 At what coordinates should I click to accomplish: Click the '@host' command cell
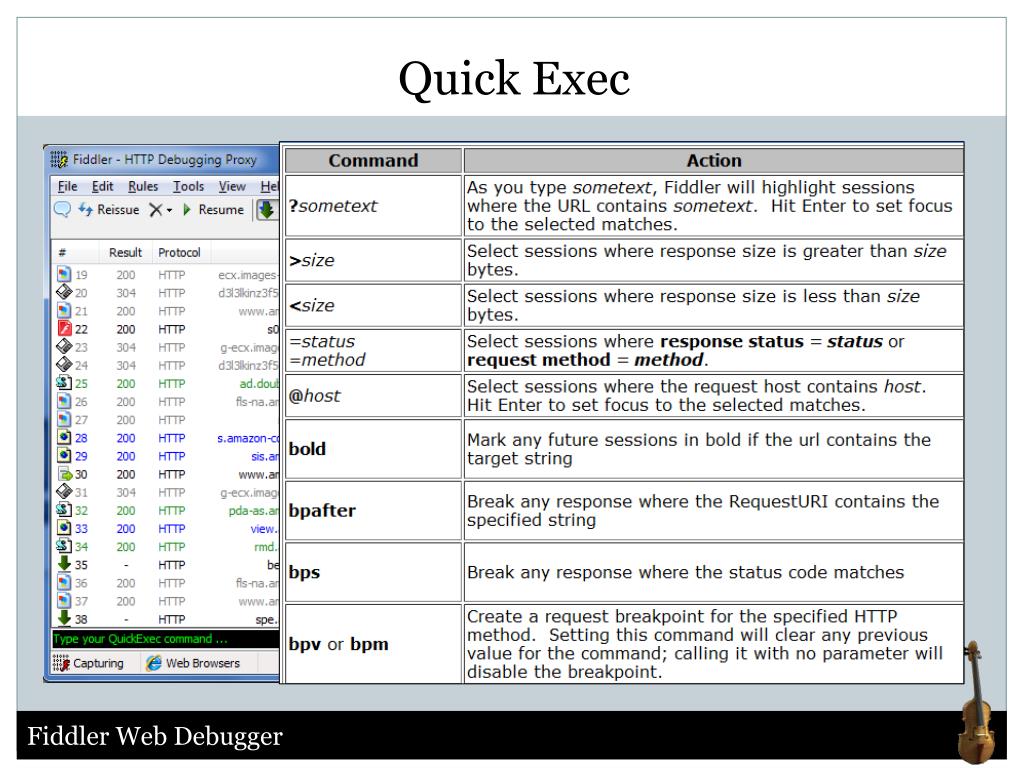tap(374, 395)
